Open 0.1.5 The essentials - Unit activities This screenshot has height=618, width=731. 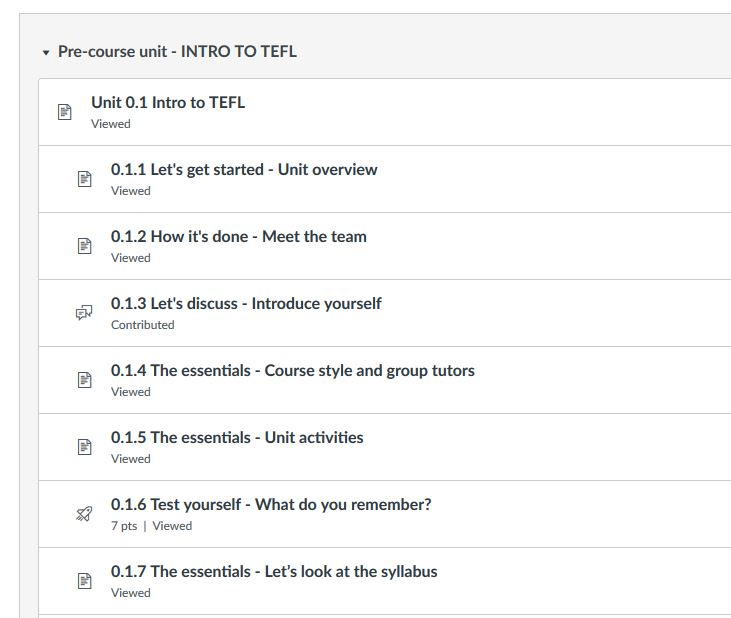[x=237, y=438]
